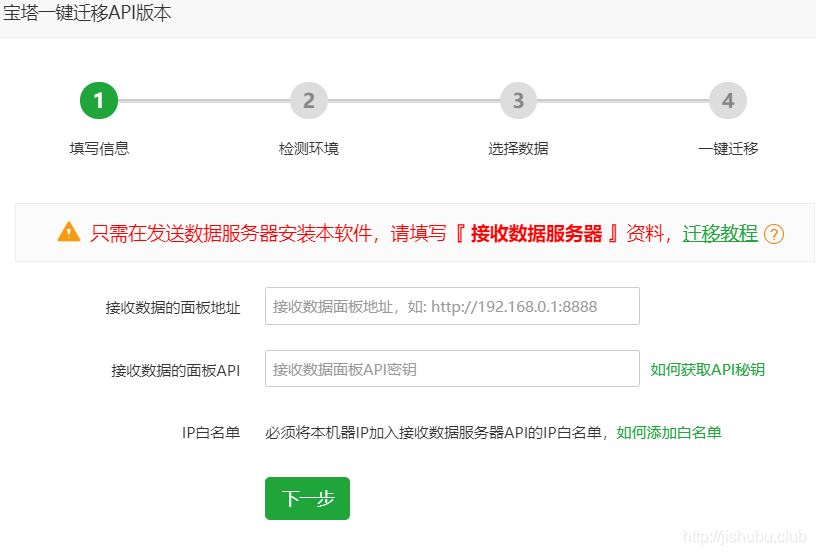
Task: Click the orange warning triangle icon
Action: (69, 232)
